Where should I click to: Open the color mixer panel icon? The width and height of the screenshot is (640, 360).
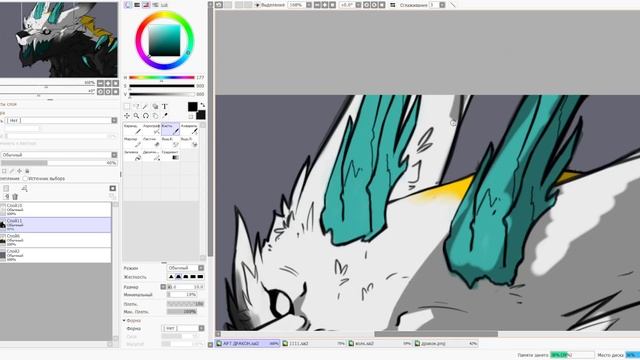pos(155,4)
